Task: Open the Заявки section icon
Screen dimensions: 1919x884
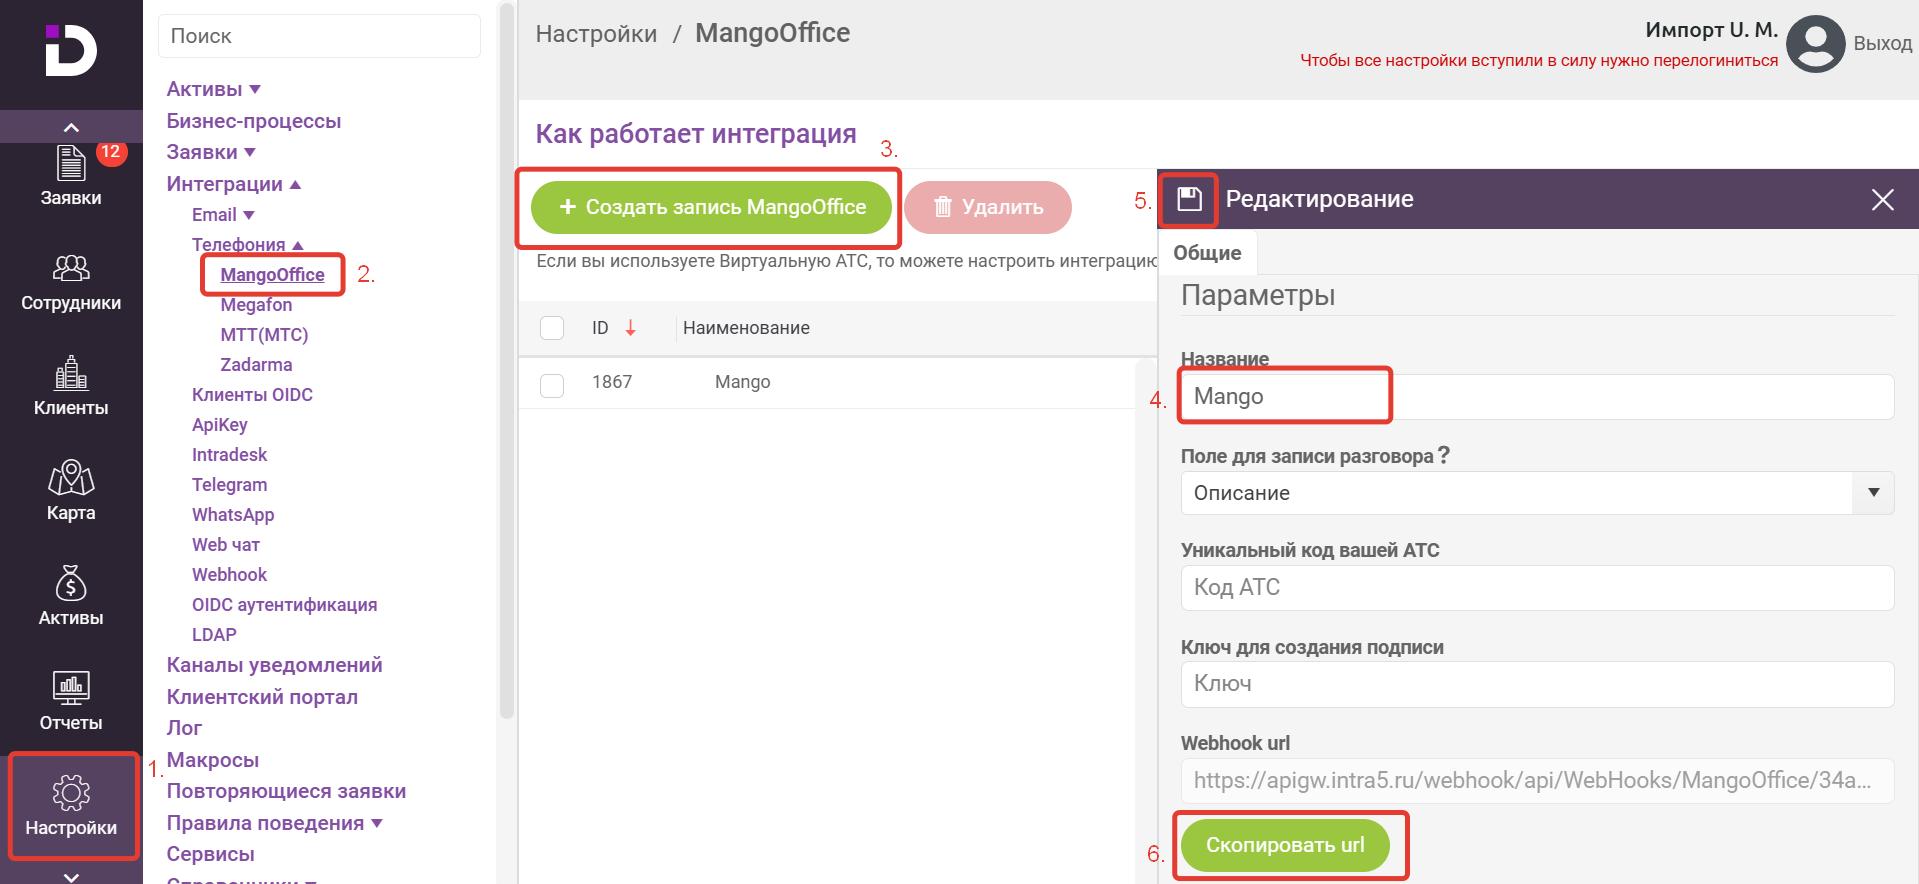Action: [x=71, y=165]
